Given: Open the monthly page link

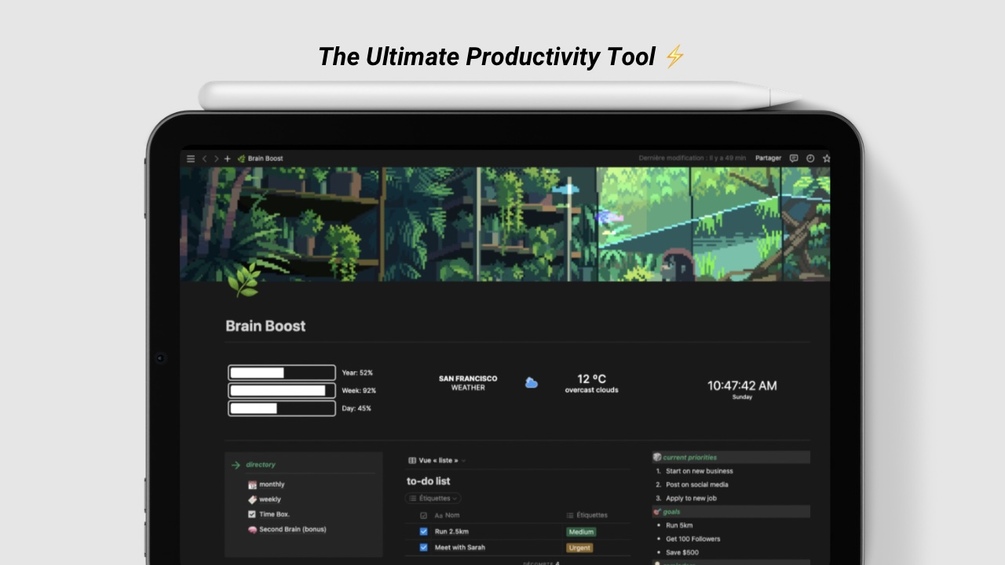Looking at the screenshot, I should pos(272,484).
